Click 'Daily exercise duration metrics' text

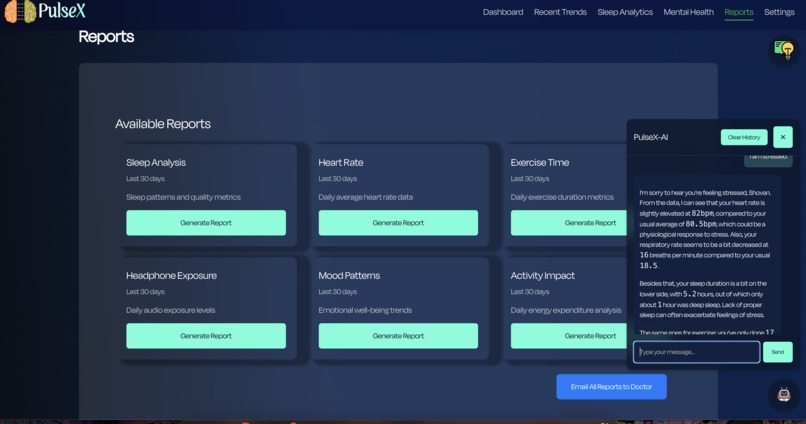[x=562, y=197]
